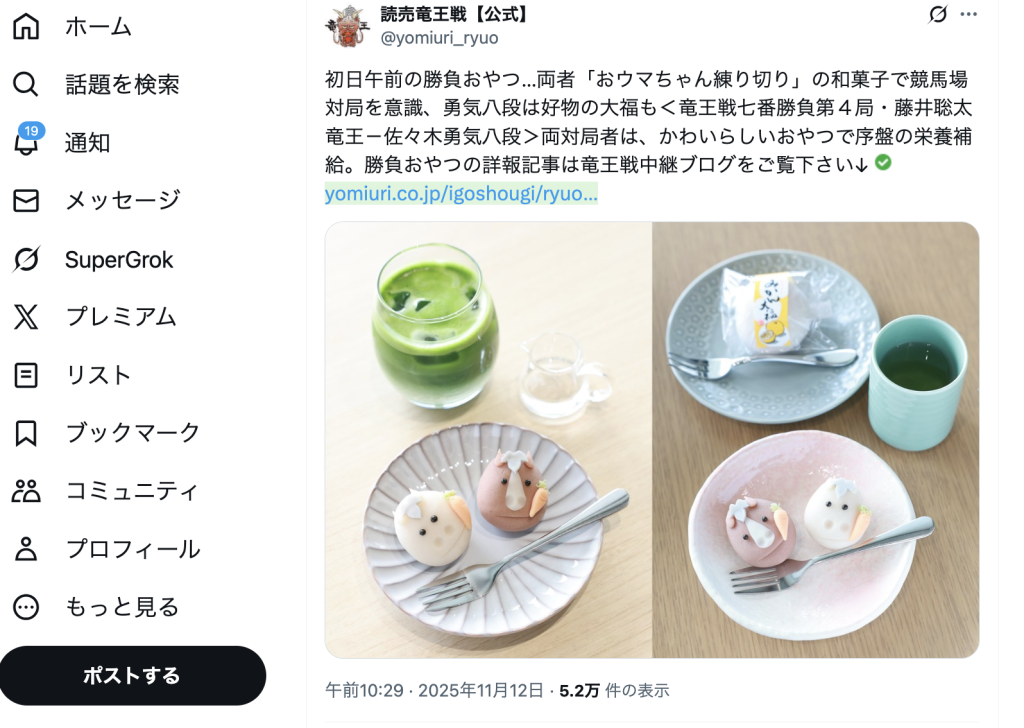Viewport: 1024px width, 728px height.
Task: Open the Lists icon
Action: [x=26, y=375]
